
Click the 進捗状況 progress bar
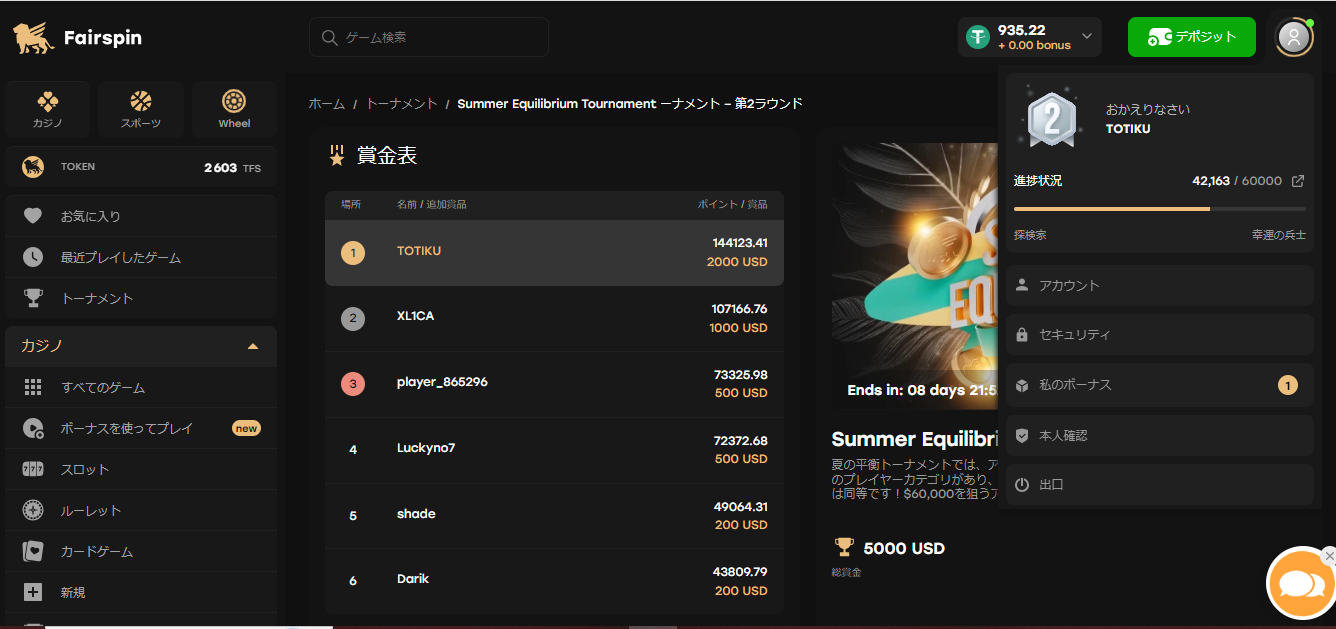[1159, 209]
